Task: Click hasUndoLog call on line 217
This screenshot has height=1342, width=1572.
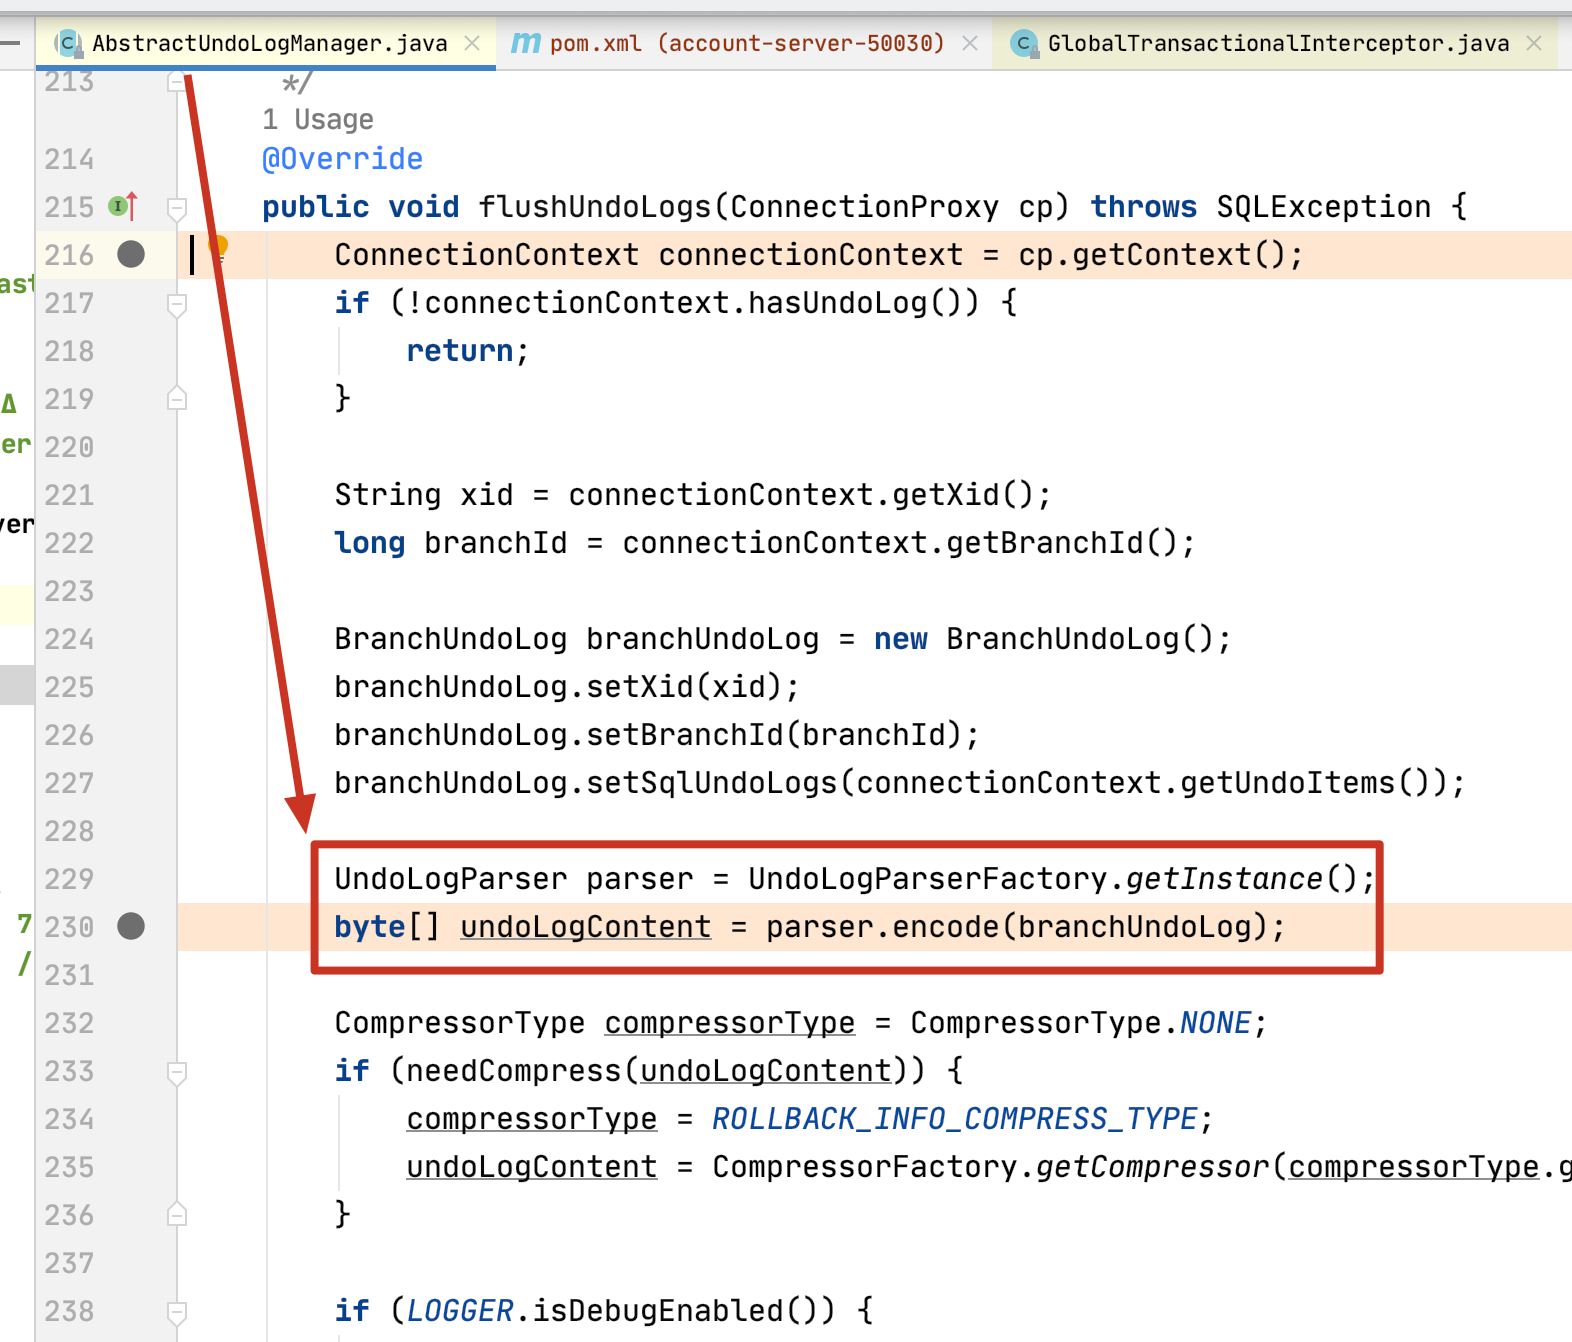Action: (x=838, y=303)
